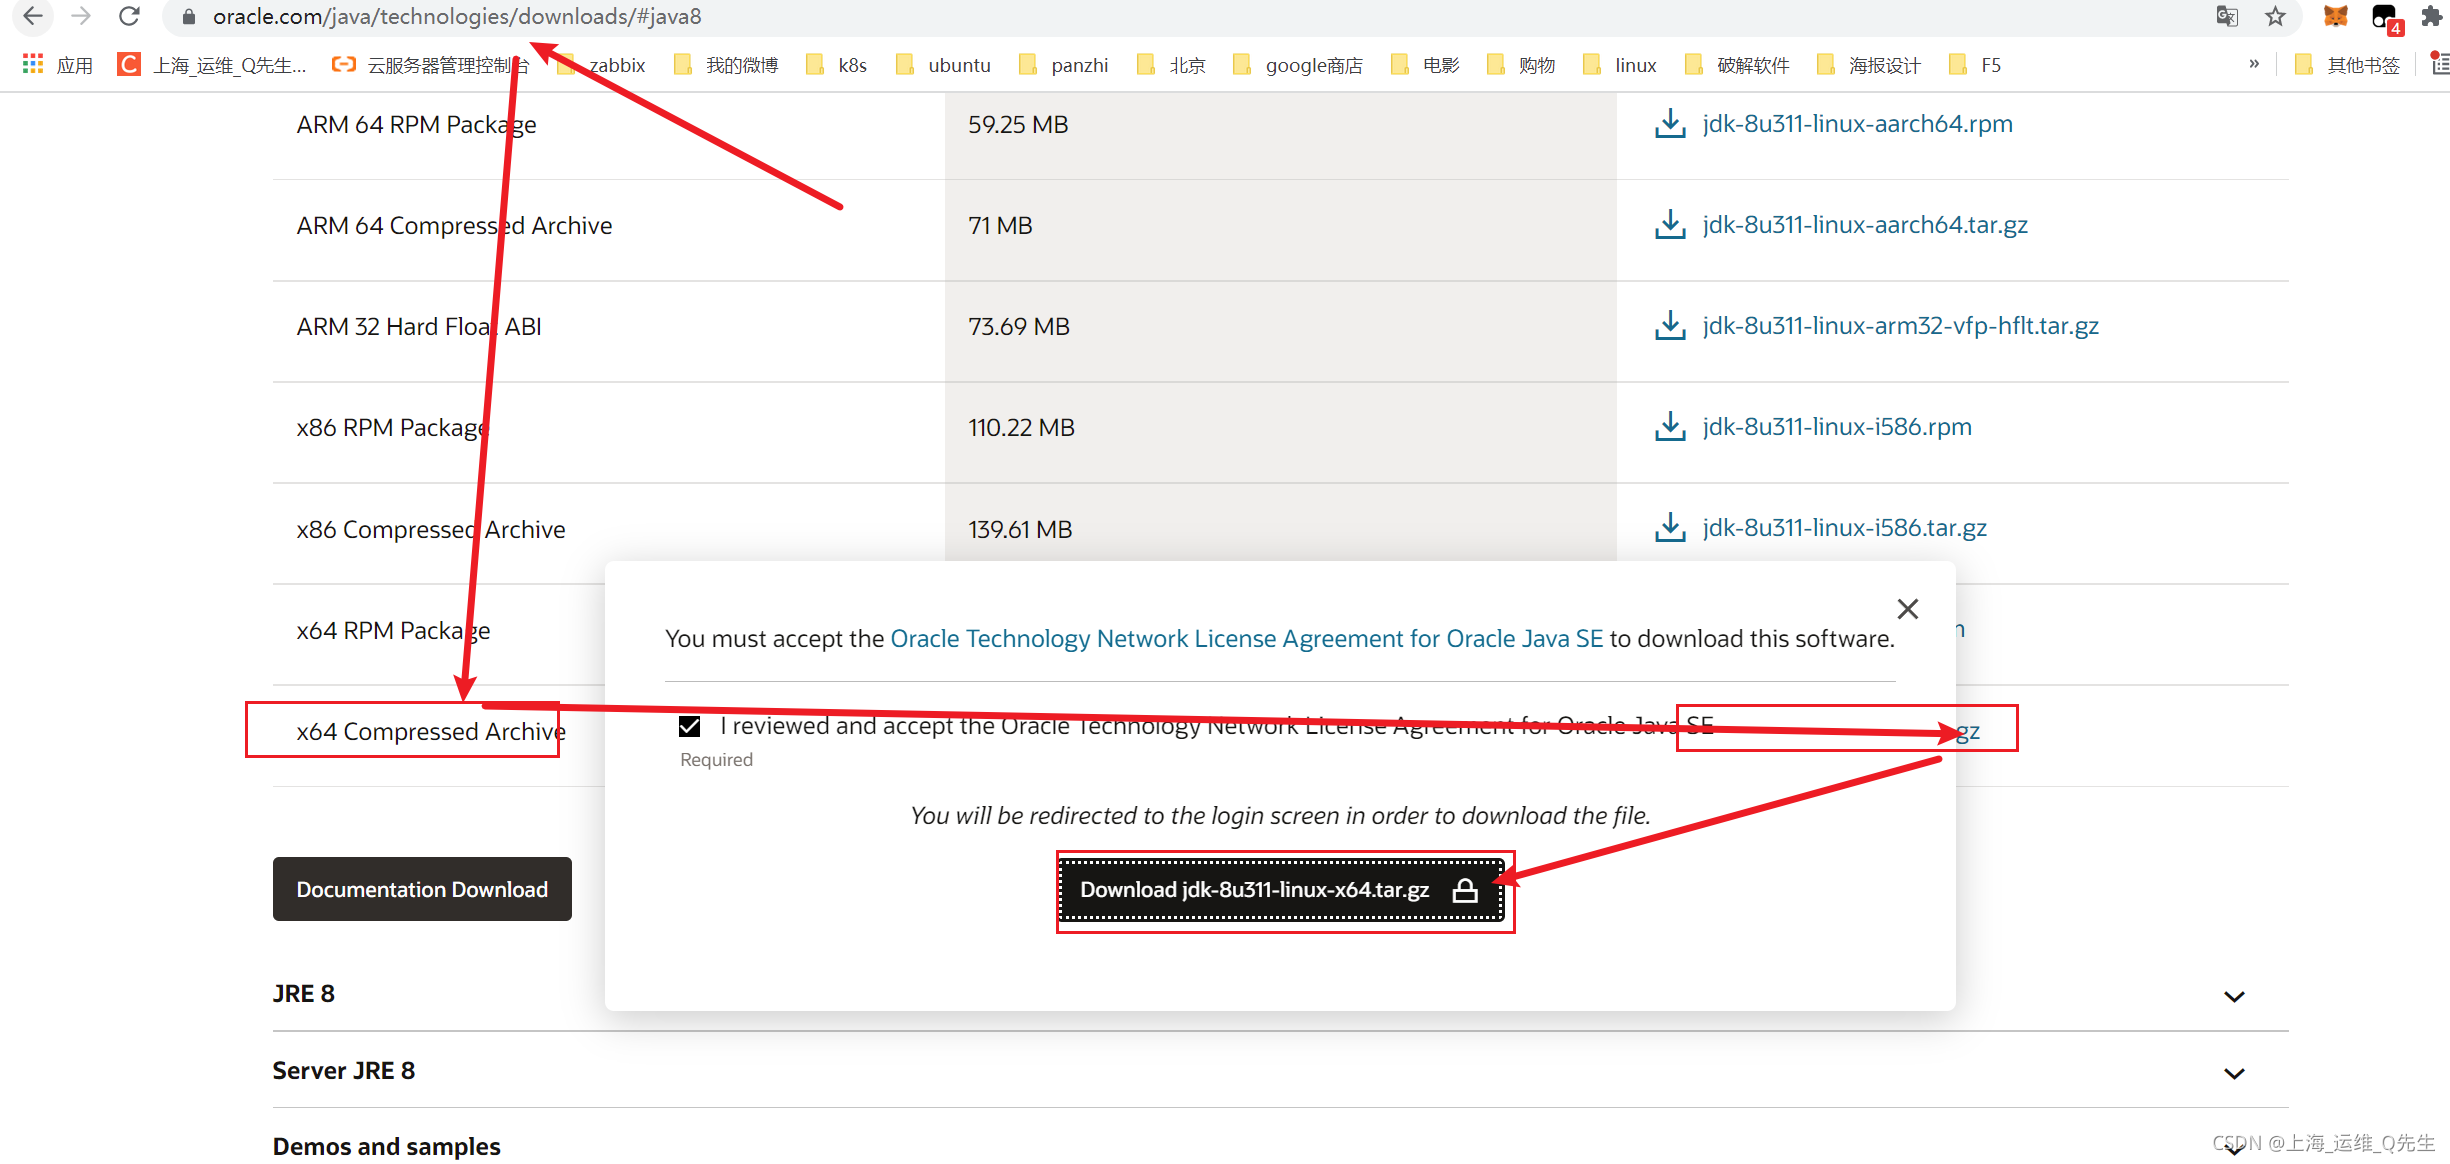Open the 应用 apps grid shortcut

point(57,65)
